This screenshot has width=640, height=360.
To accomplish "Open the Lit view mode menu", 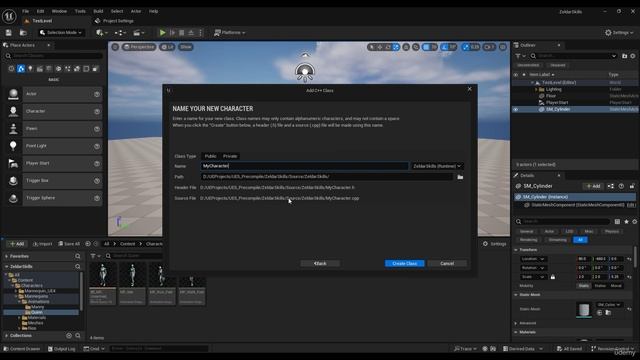I will pyautogui.click(x=167, y=47).
